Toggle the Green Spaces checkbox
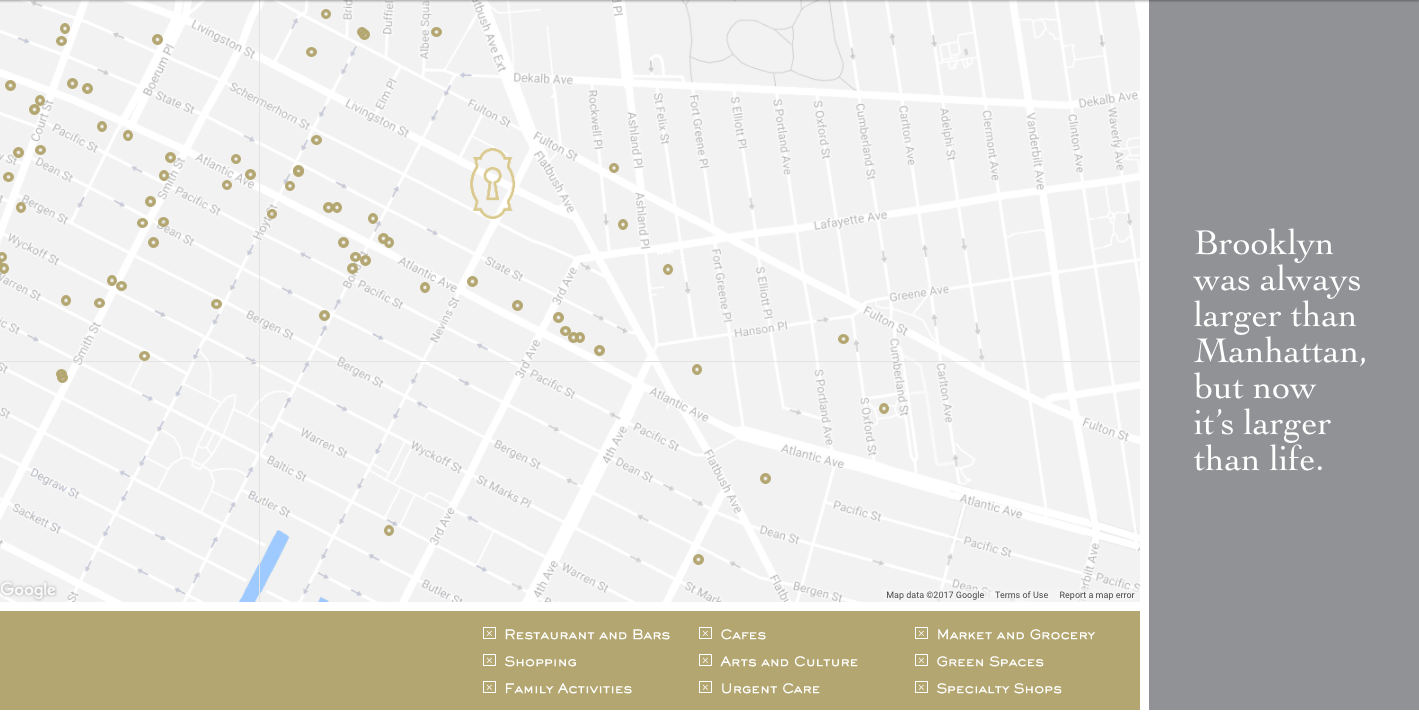This screenshot has height=713, width=1419. tap(921, 660)
